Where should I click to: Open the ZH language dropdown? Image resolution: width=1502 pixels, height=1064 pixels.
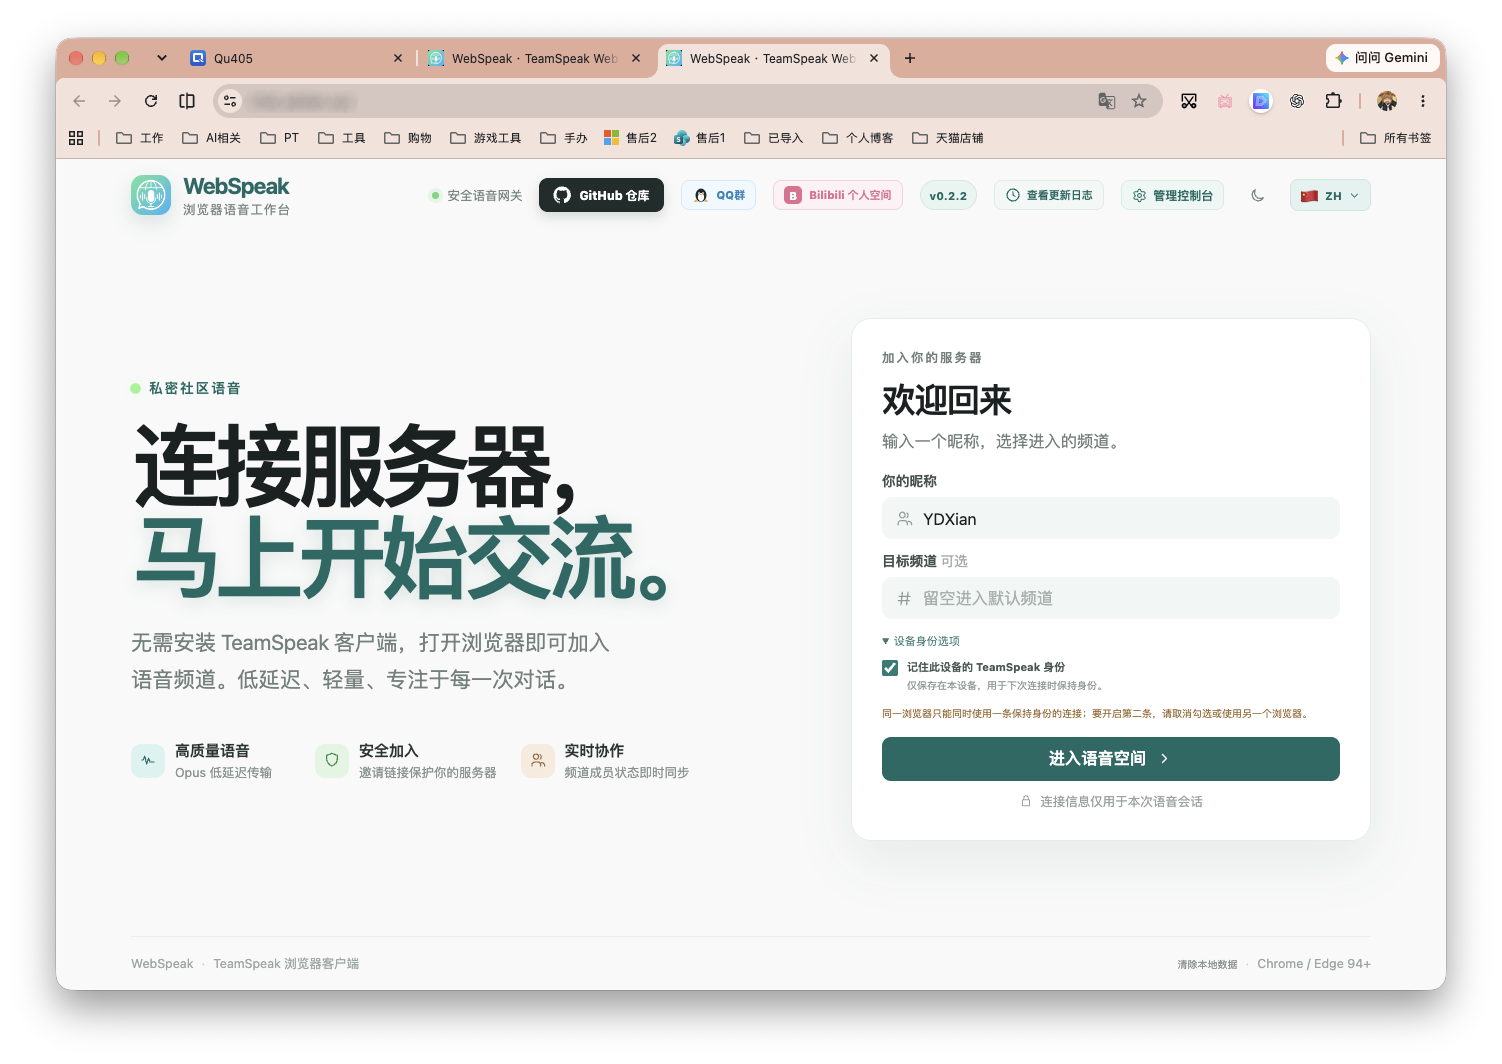1330,196
